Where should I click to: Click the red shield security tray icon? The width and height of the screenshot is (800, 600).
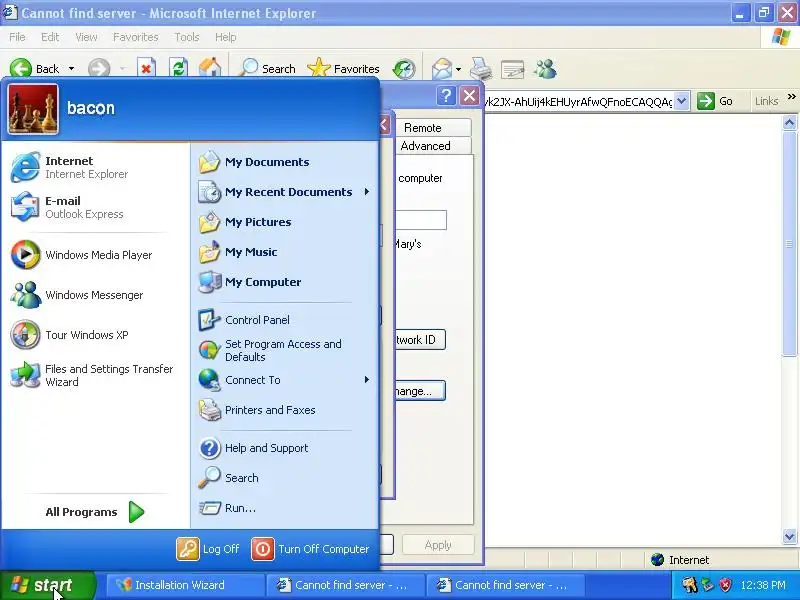725,585
